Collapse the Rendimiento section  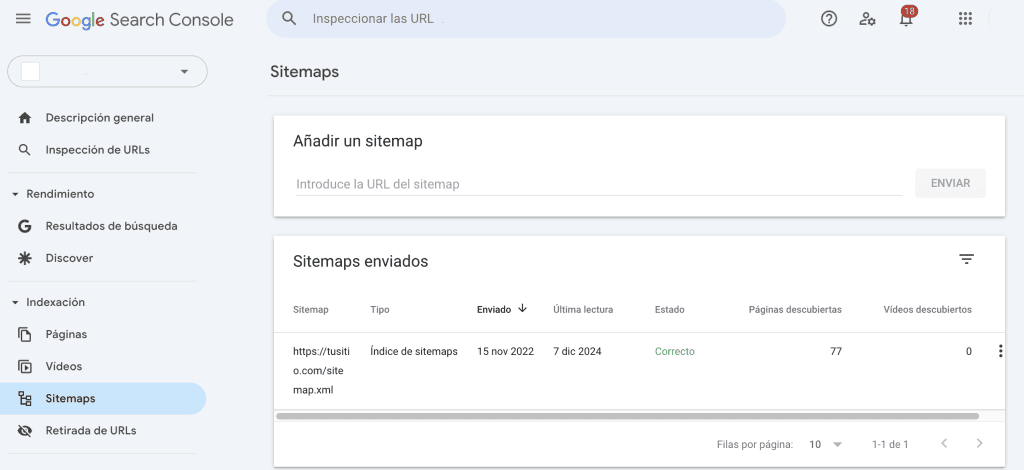pos(15,194)
